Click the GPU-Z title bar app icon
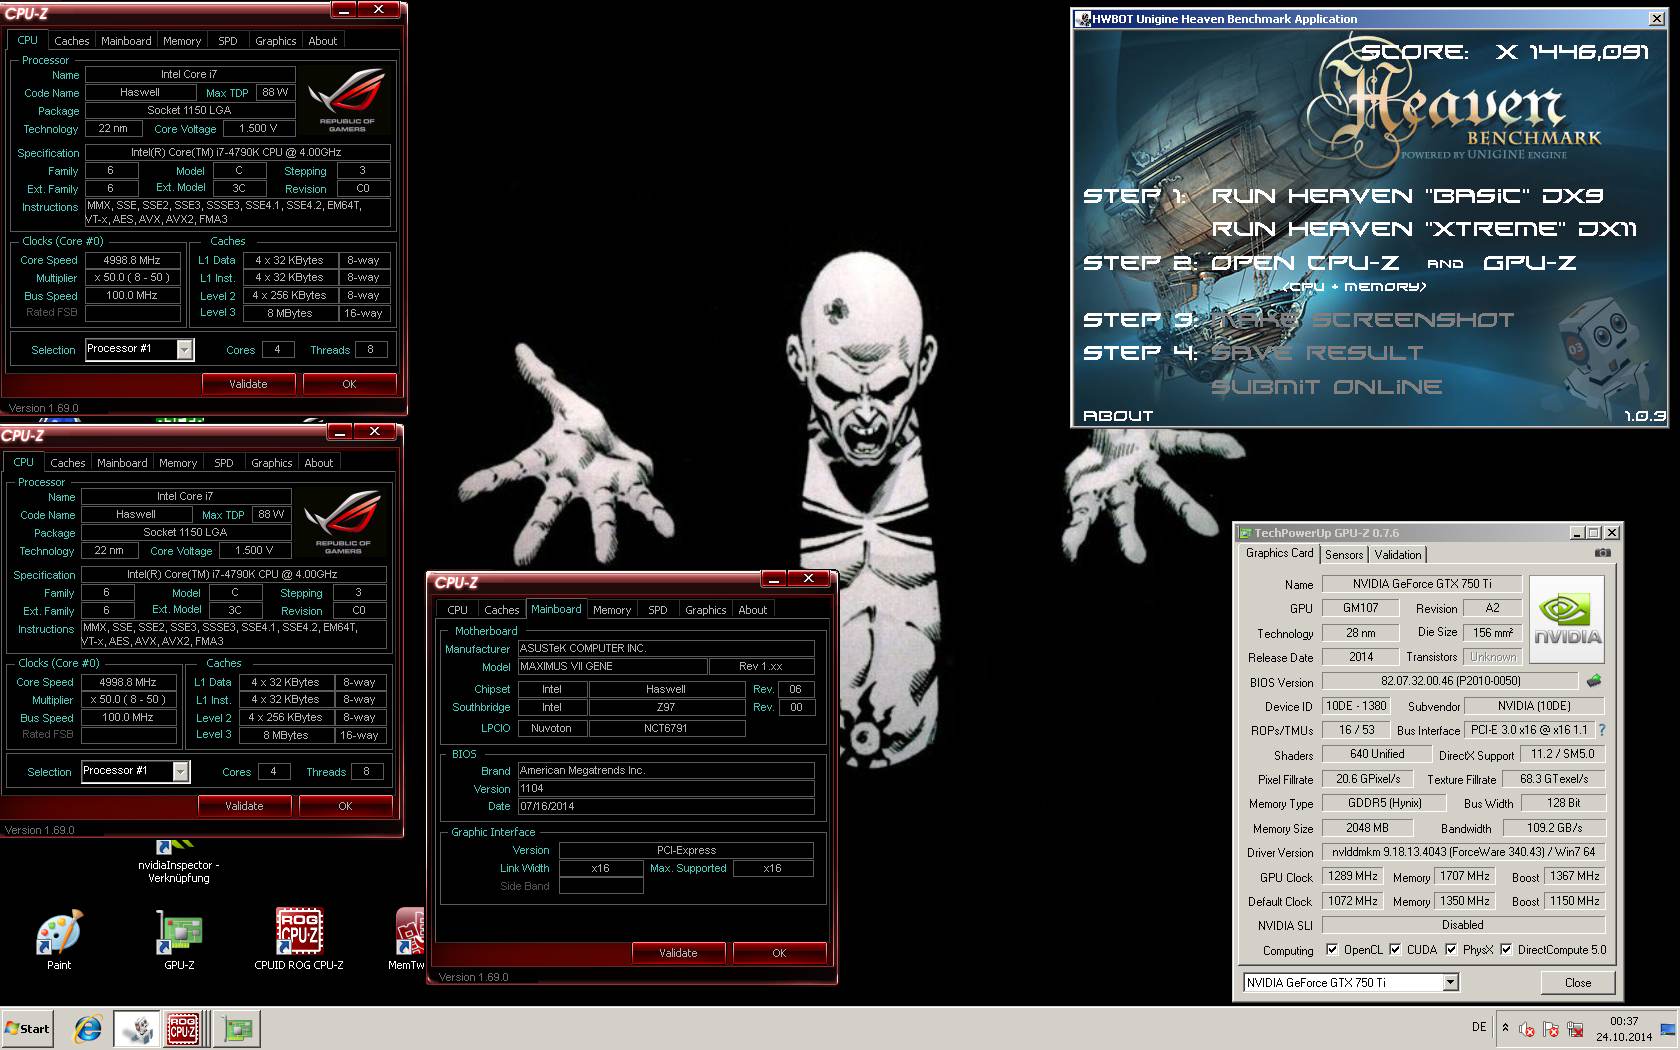Image resolution: width=1680 pixels, height=1050 pixels. (1245, 533)
